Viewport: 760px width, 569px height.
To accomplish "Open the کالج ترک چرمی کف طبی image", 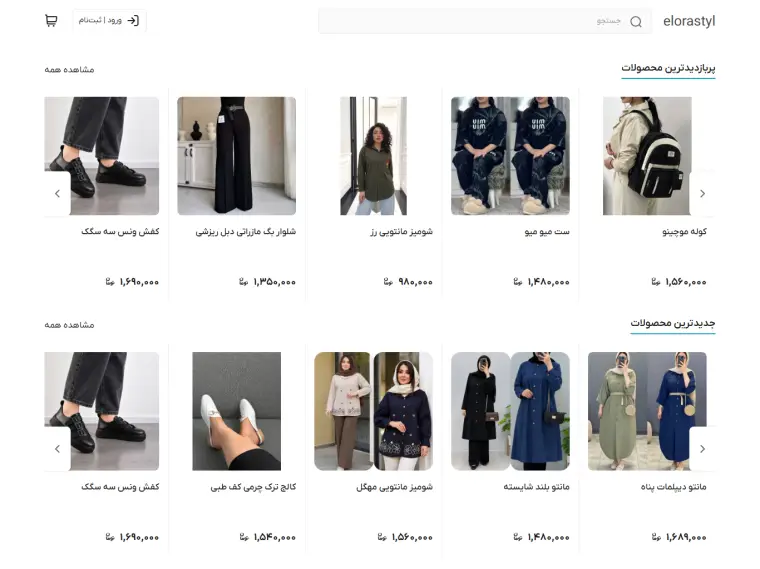I will [x=237, y=411].
